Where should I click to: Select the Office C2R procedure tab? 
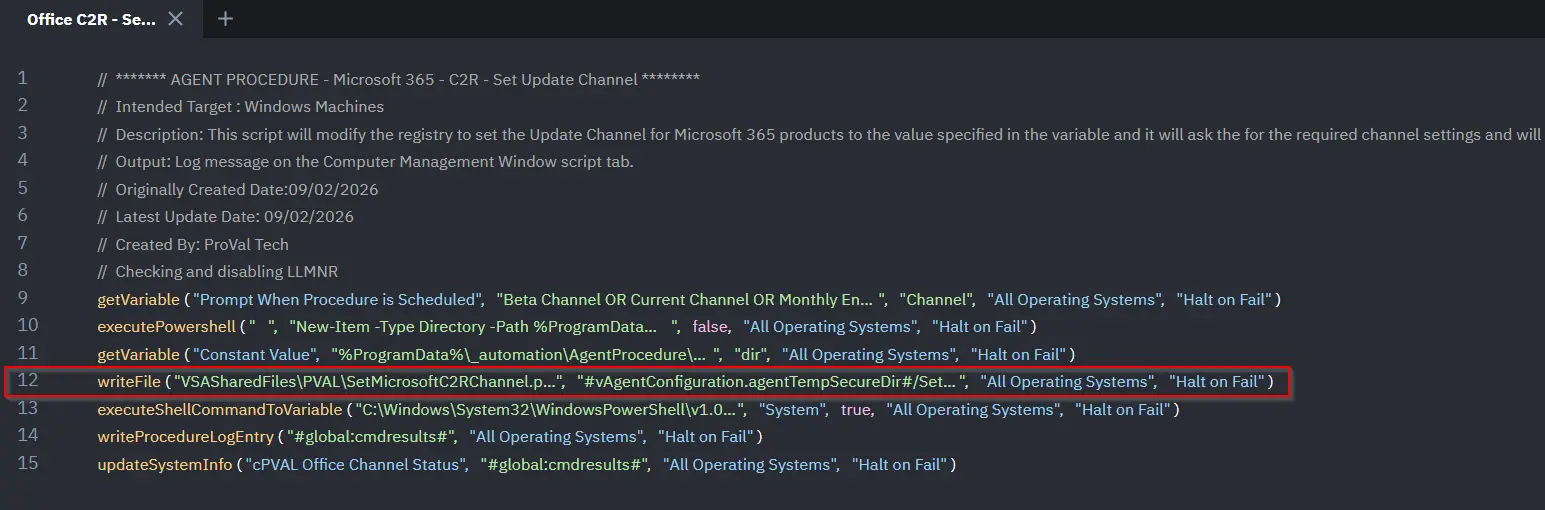point(90,19)
